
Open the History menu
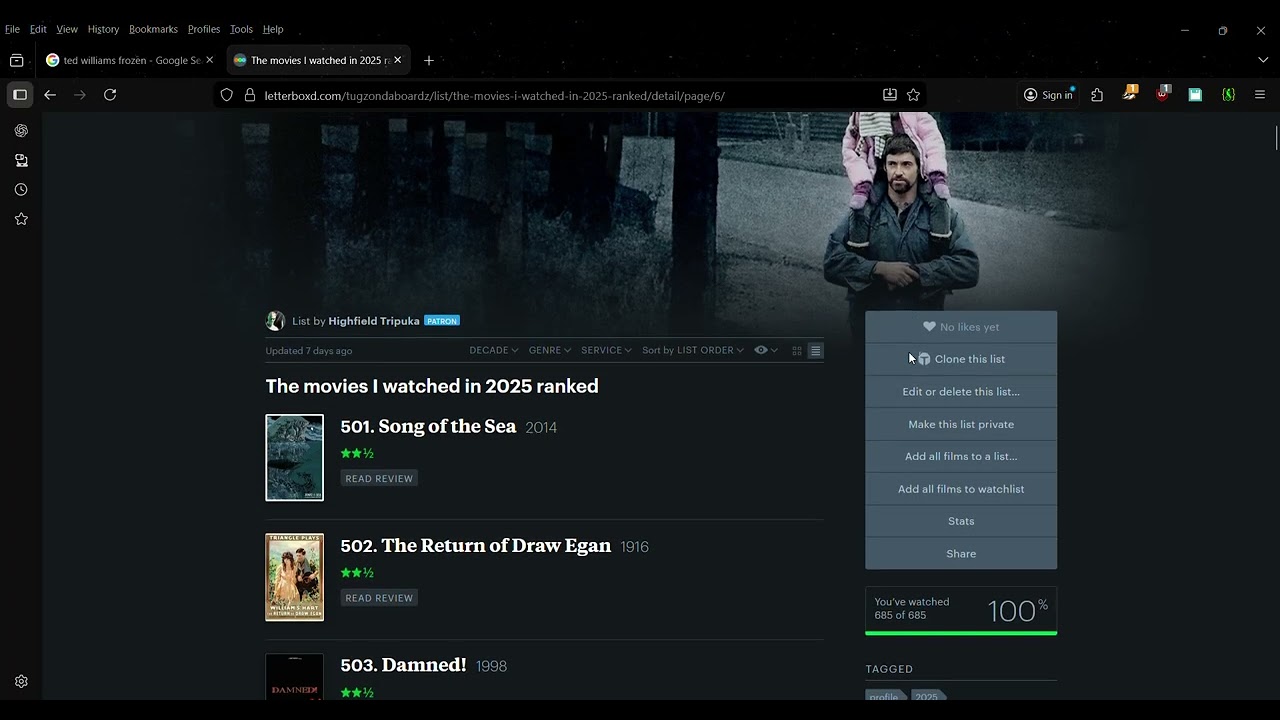pyautogui.click(x=103, y=29)
